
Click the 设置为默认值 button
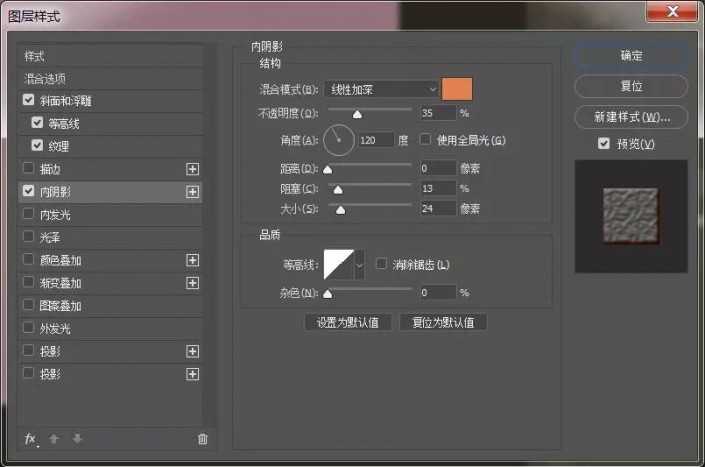[x=347, y=322]
